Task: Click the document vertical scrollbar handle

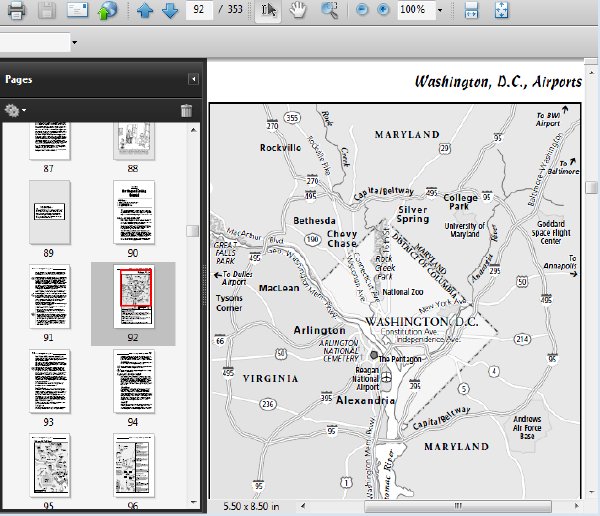Action: coord(592,188)
